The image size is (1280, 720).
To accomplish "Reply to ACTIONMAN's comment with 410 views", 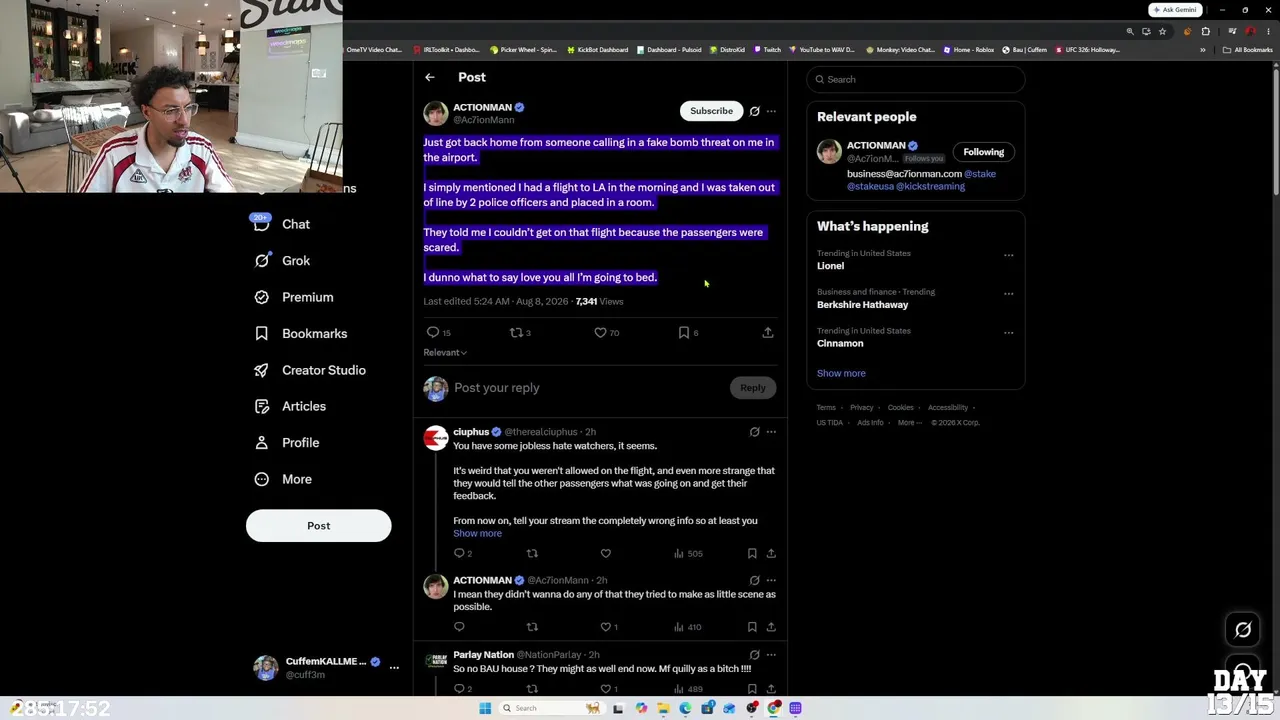I will tap(459, 627).
